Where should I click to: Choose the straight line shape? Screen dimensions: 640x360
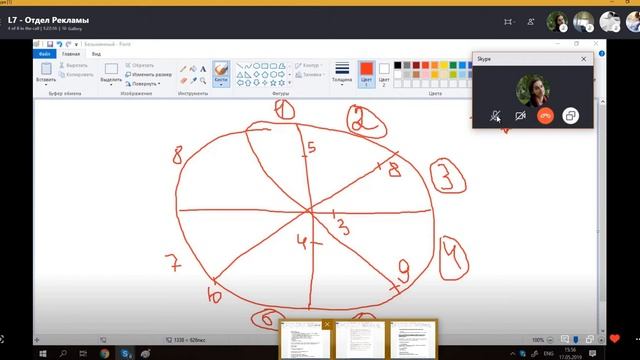pyautogui.click(x=240, y=66)
